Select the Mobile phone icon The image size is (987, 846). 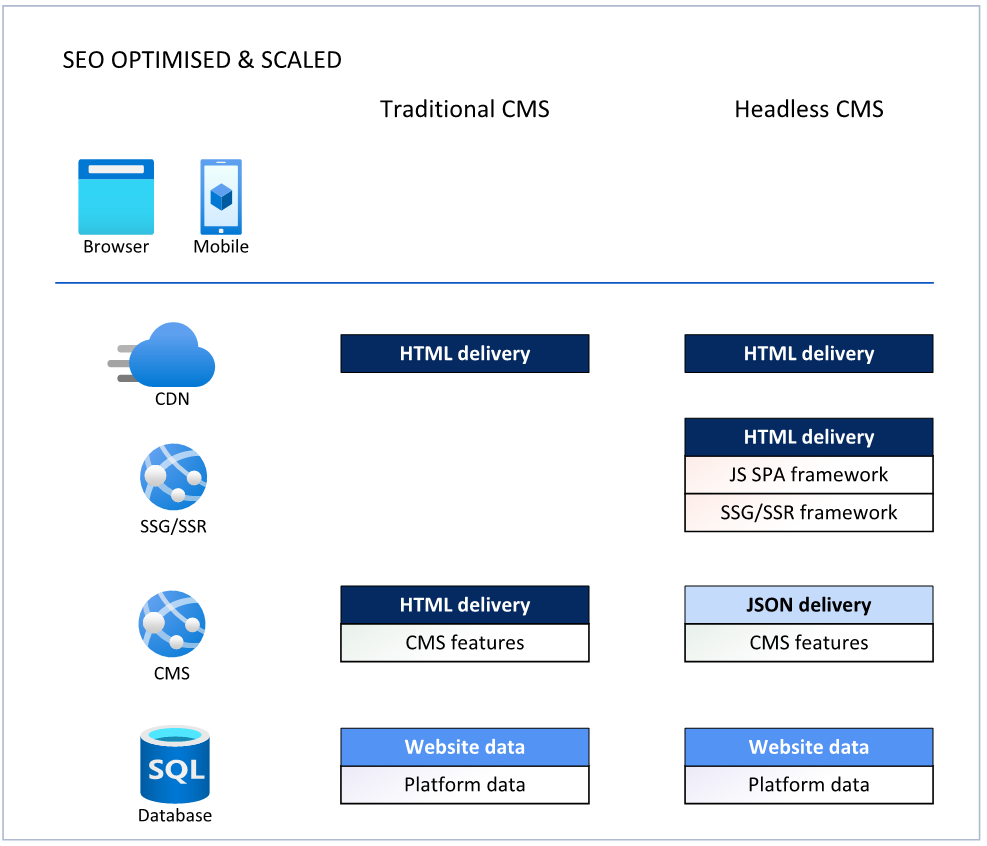pos(221,196)
